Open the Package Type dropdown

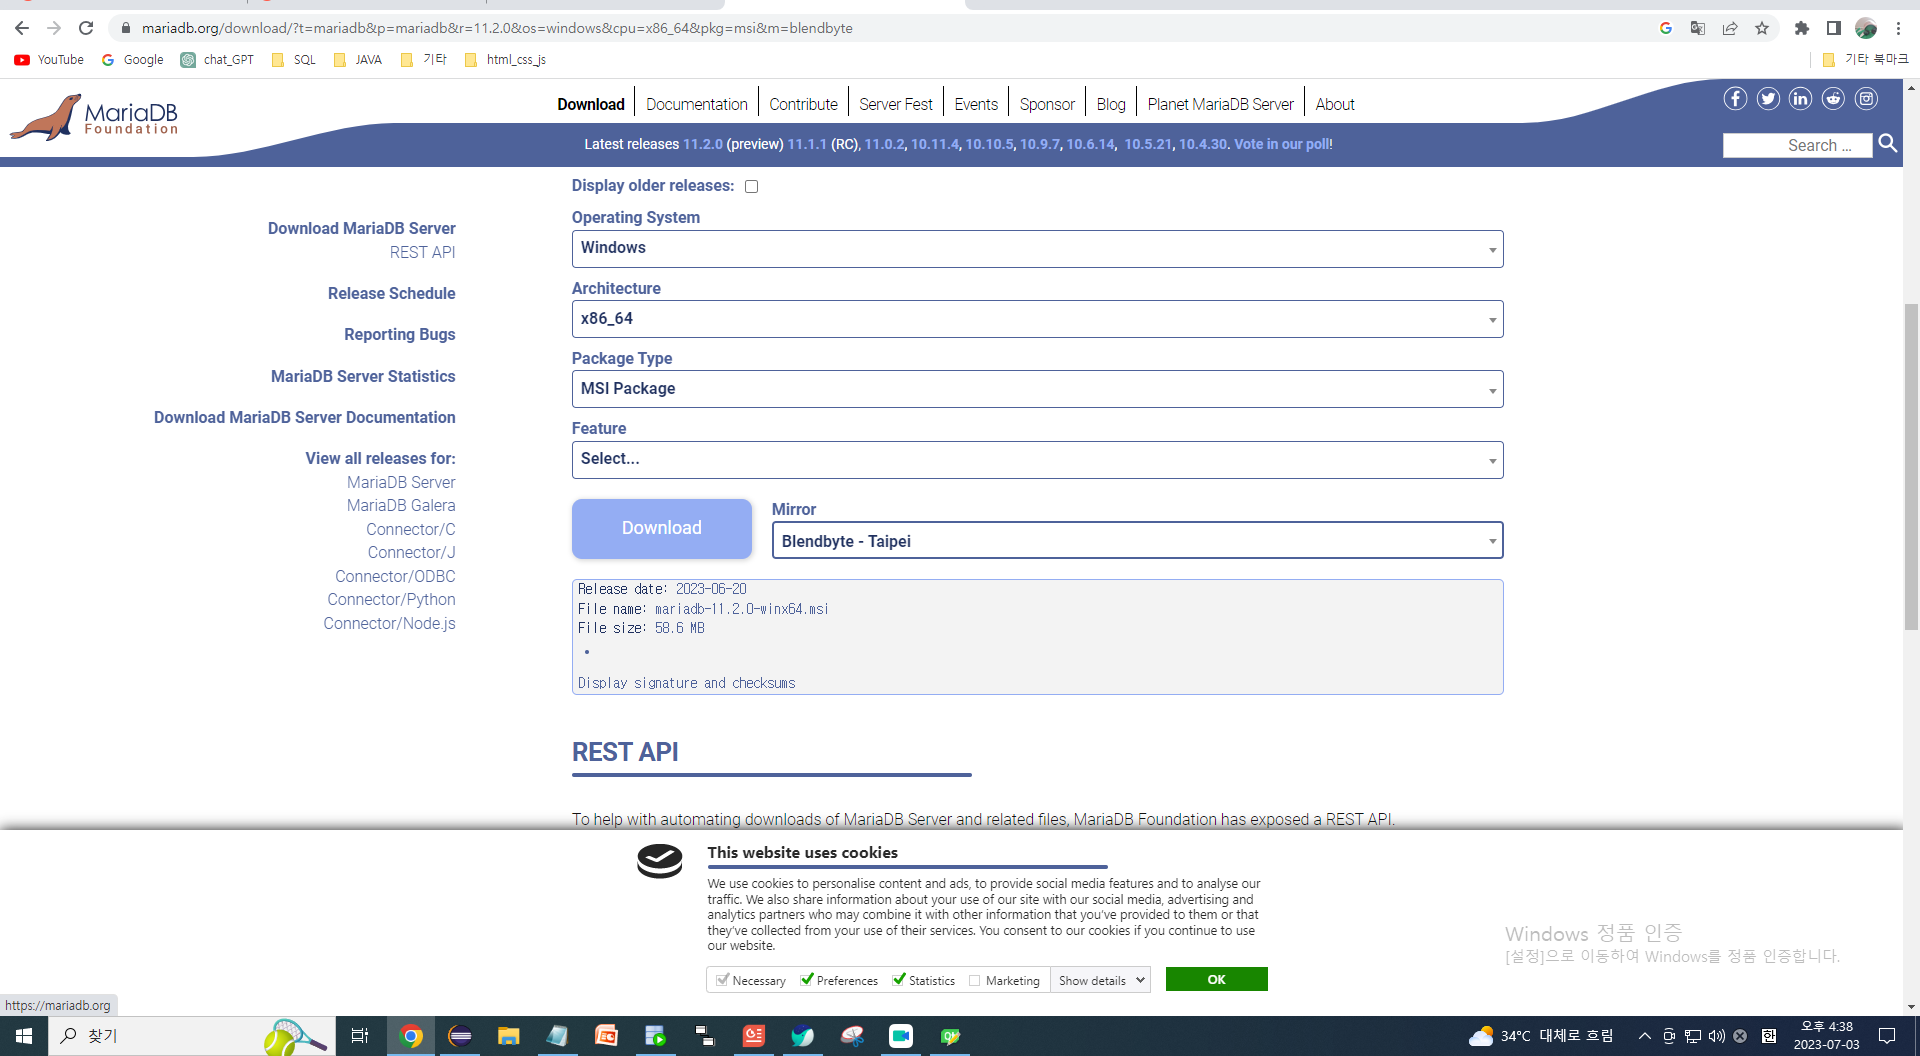(1037, 389)
